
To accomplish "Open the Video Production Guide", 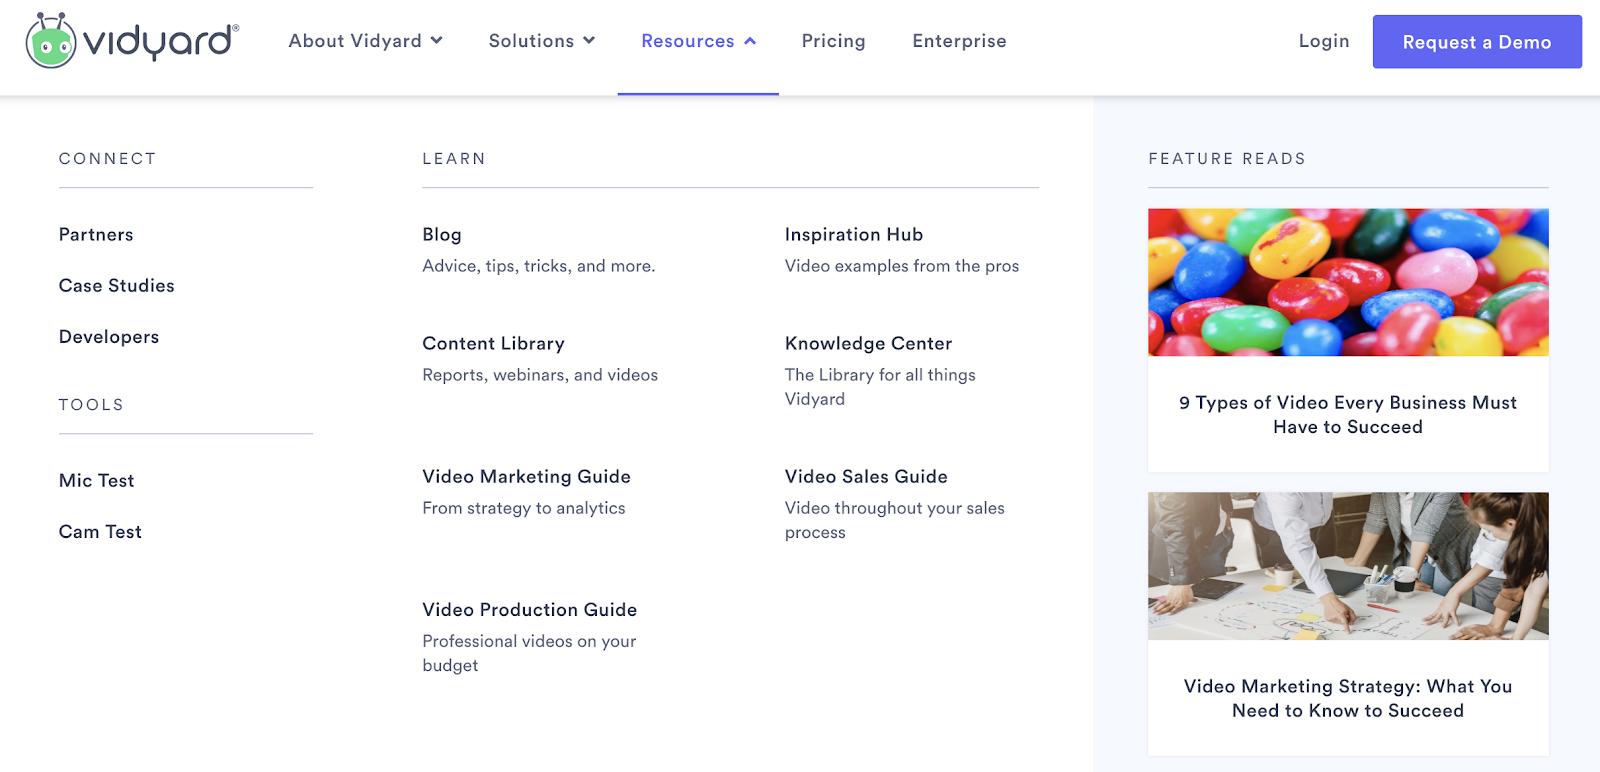I will (x=529, y=610).
